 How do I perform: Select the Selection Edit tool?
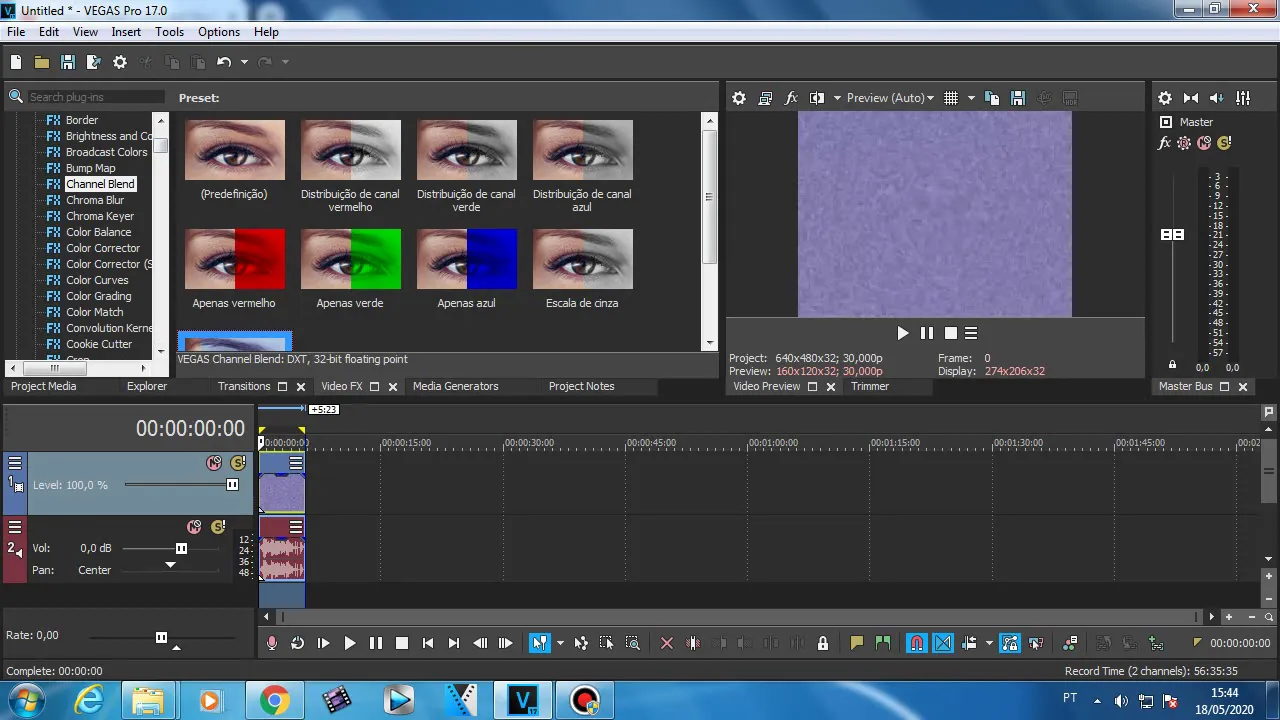[607, 643]
